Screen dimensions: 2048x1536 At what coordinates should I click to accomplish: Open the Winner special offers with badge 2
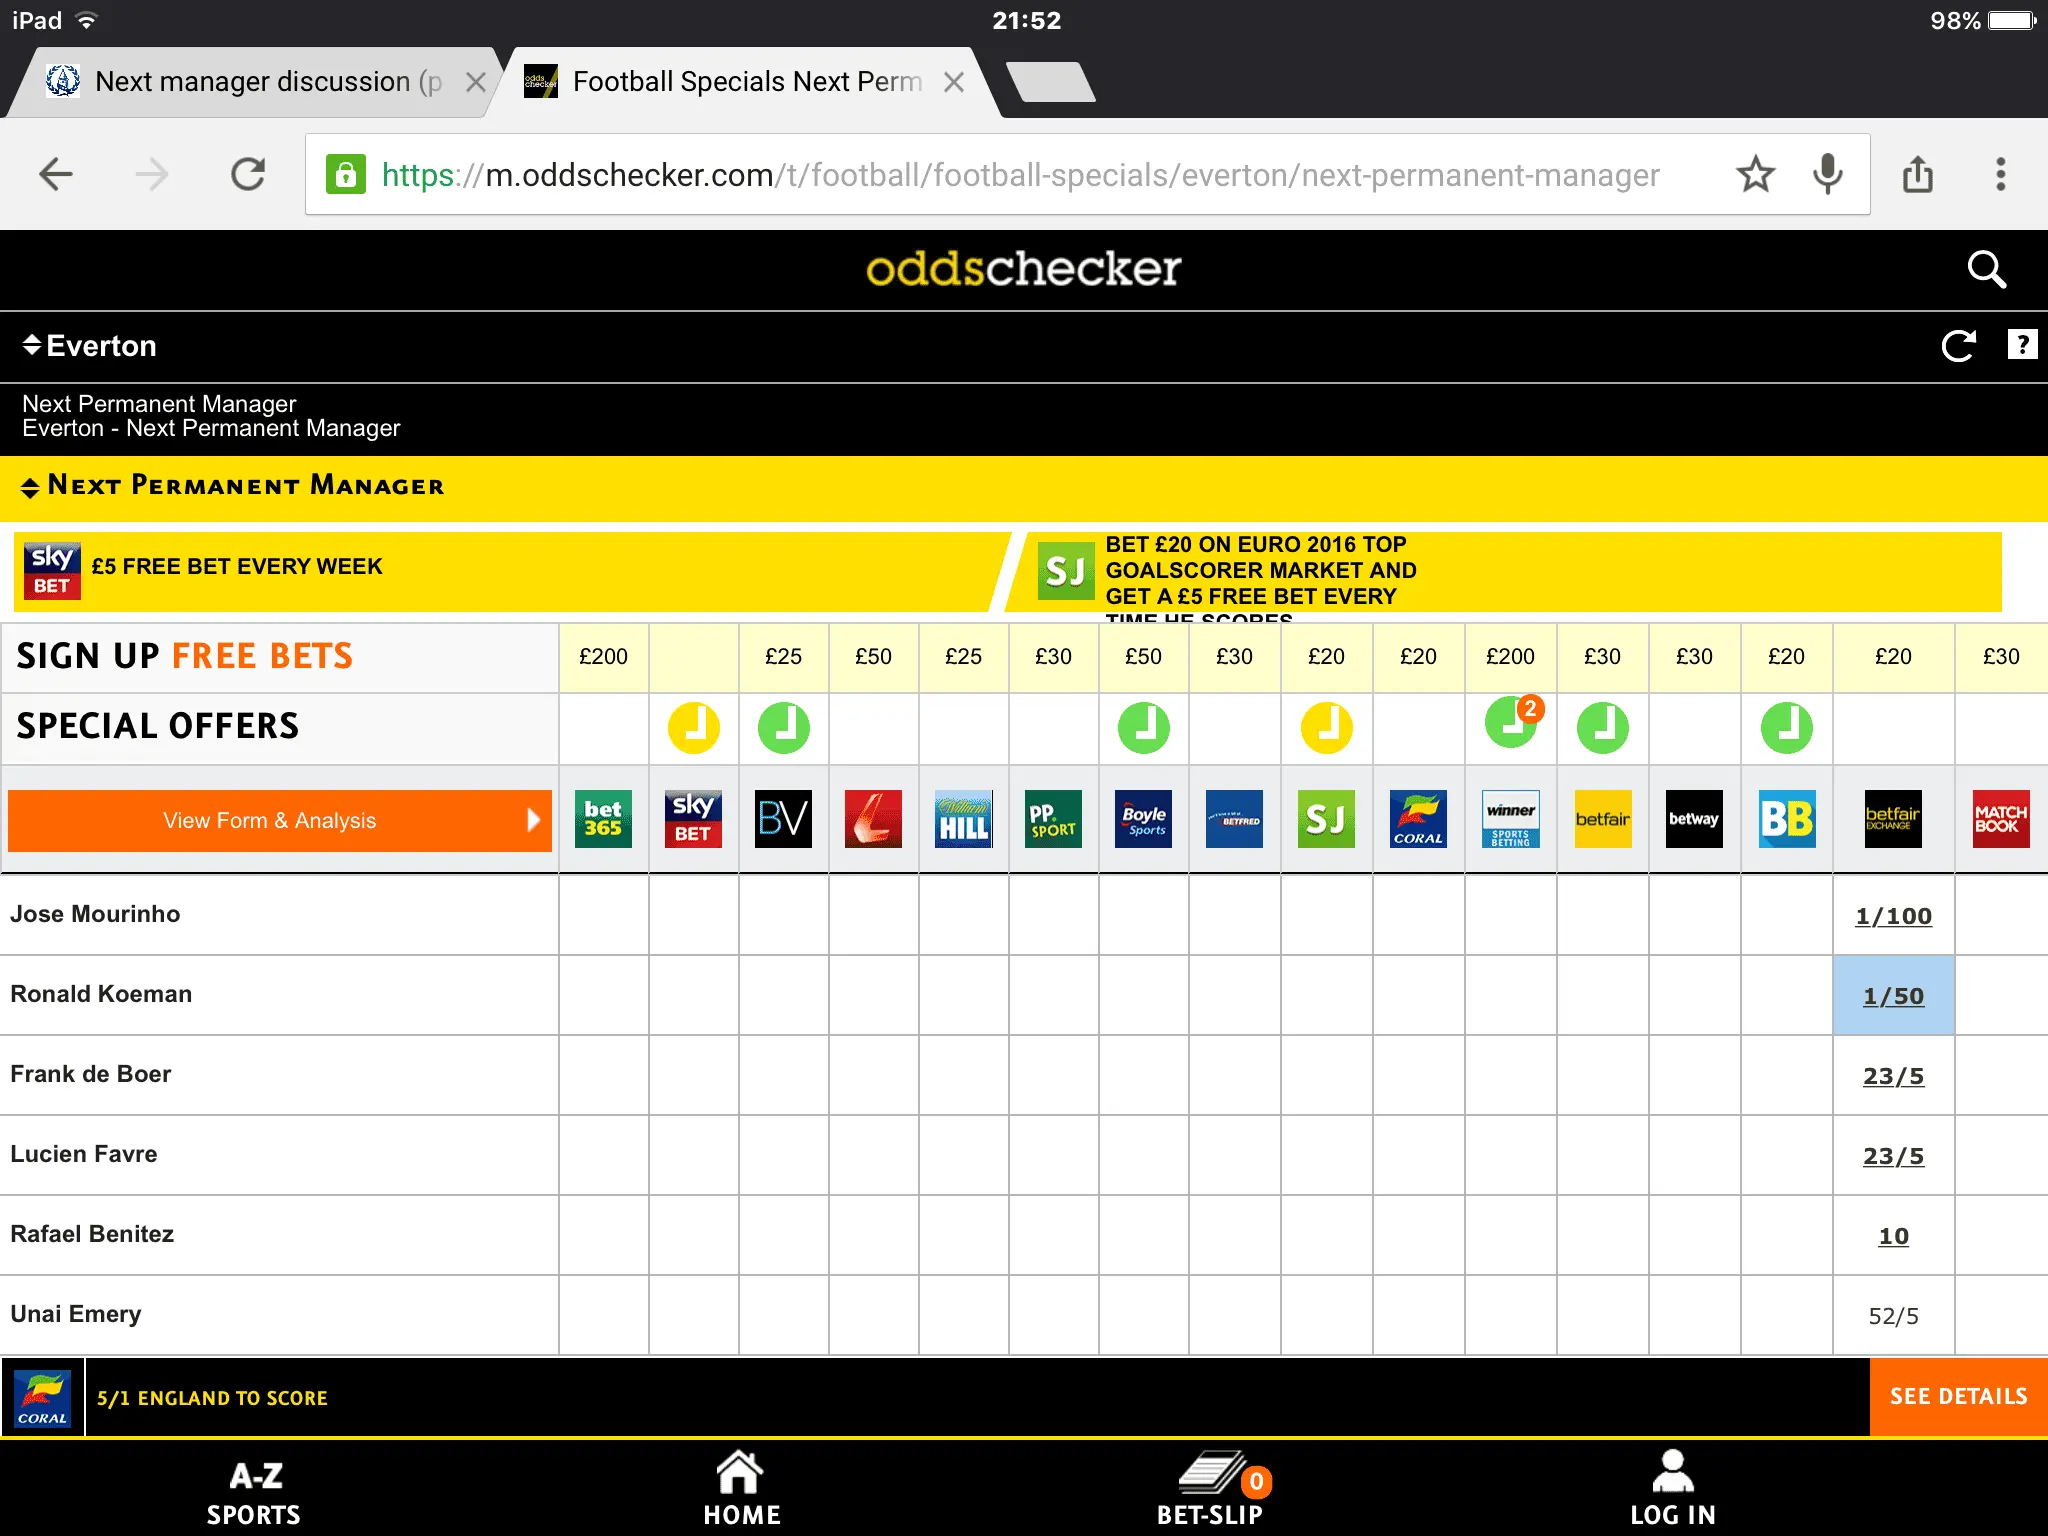pyautogui.click(x=1510, y=724)
